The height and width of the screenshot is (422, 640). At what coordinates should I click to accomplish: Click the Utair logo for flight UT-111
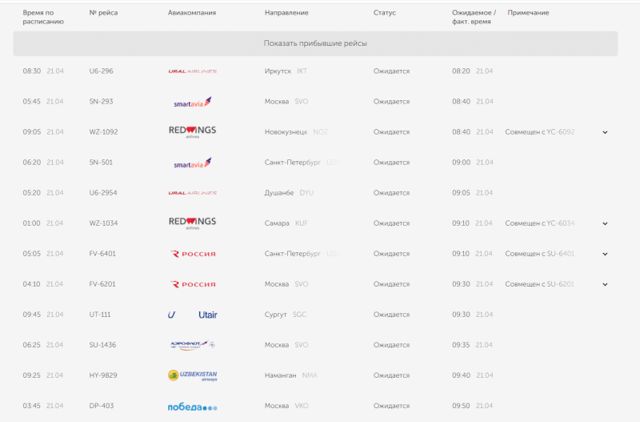(x=192, y=315)
